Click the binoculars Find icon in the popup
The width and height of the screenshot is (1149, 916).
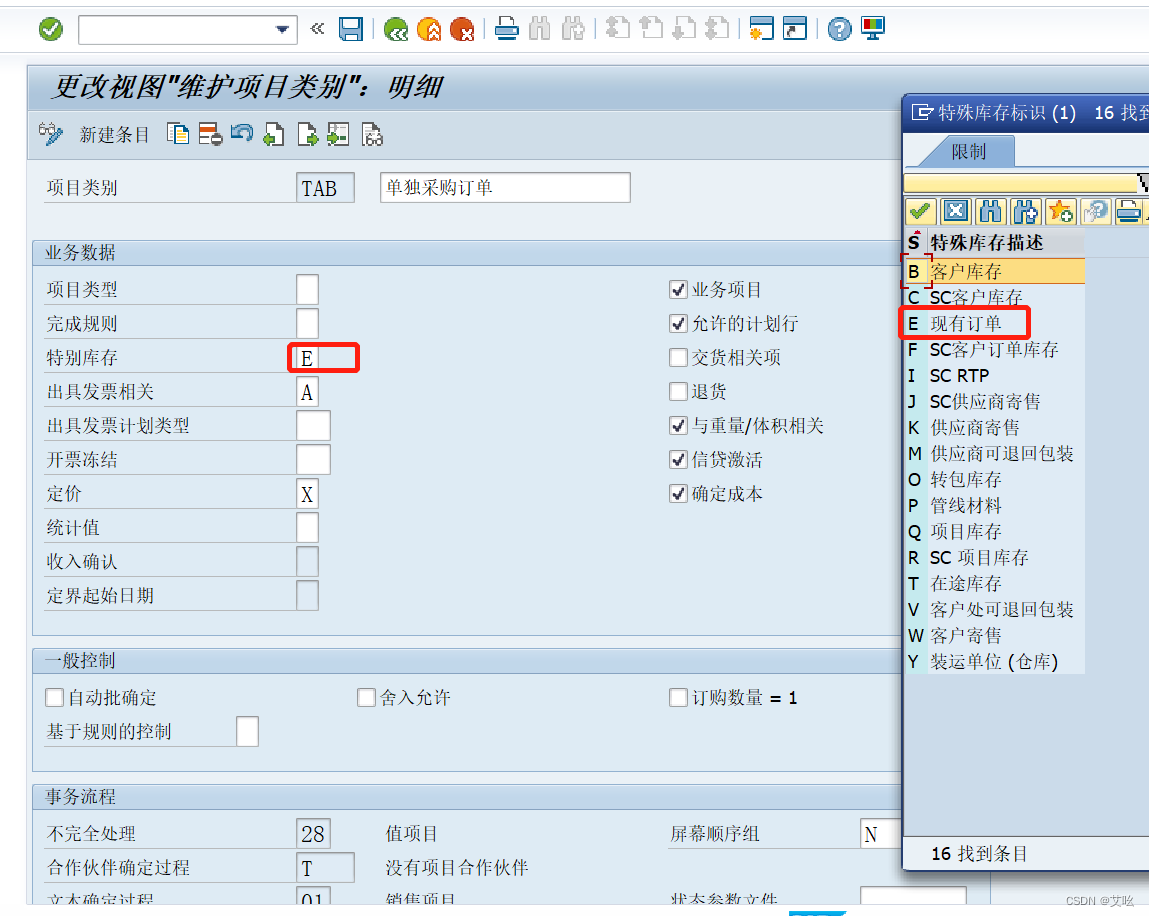pos(989,211)
